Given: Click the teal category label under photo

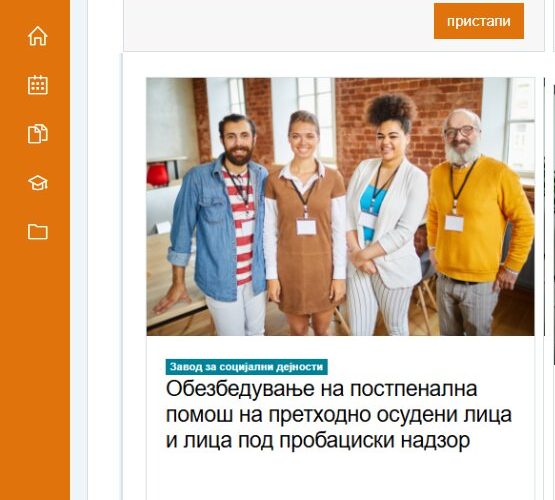Looking at the screenshot, I should pyautogui.click(x=246, y=367).
